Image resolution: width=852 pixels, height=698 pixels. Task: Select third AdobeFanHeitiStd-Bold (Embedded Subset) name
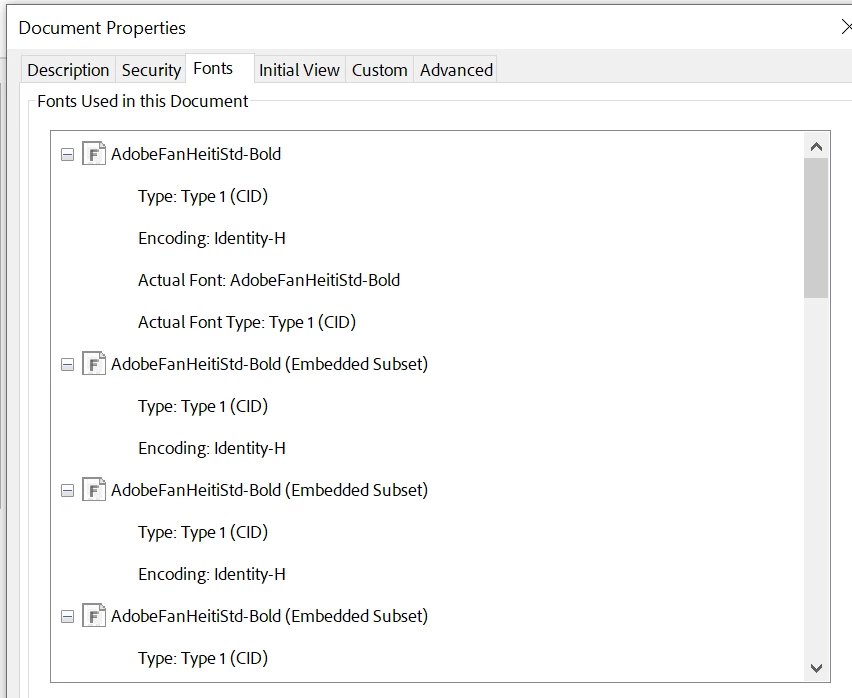pos(270,616)
